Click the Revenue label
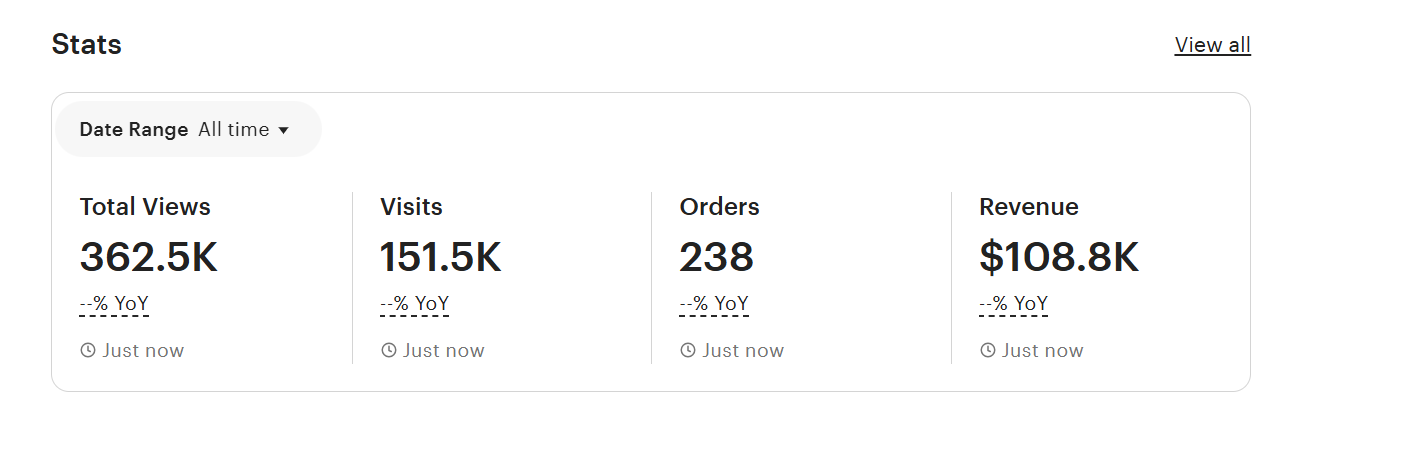1423x453 pixels. click(1028, 207)
